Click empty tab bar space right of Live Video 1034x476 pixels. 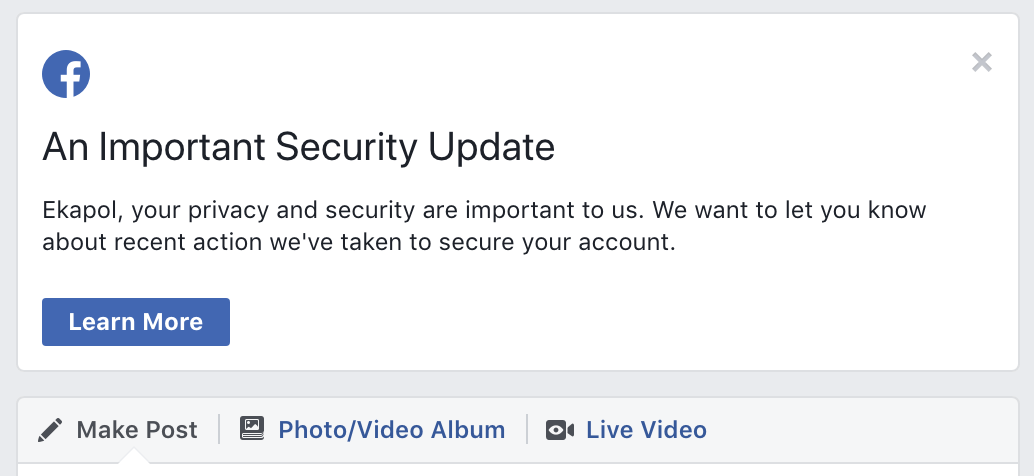click(x=857, y=430)
